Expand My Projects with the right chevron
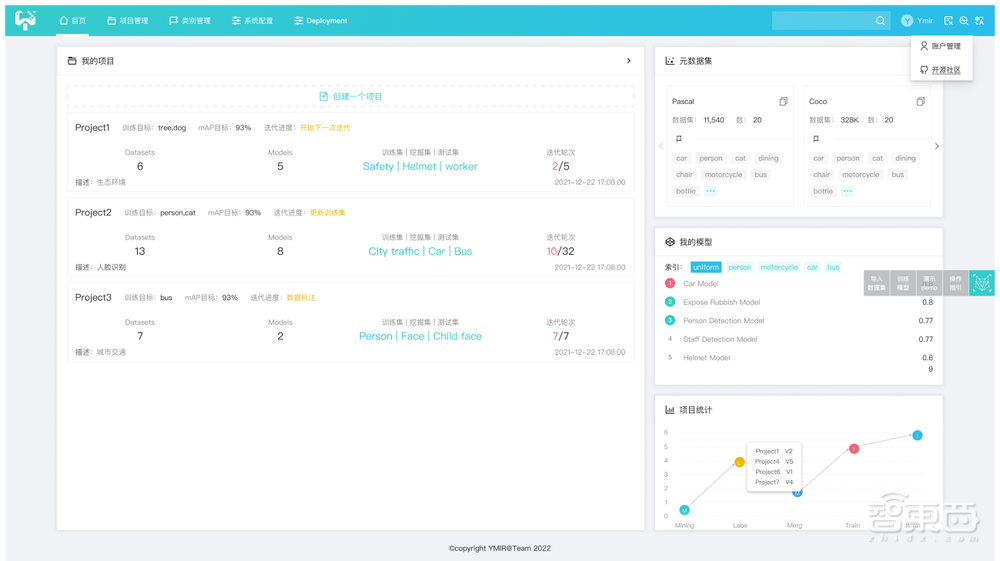 point(629,61)
